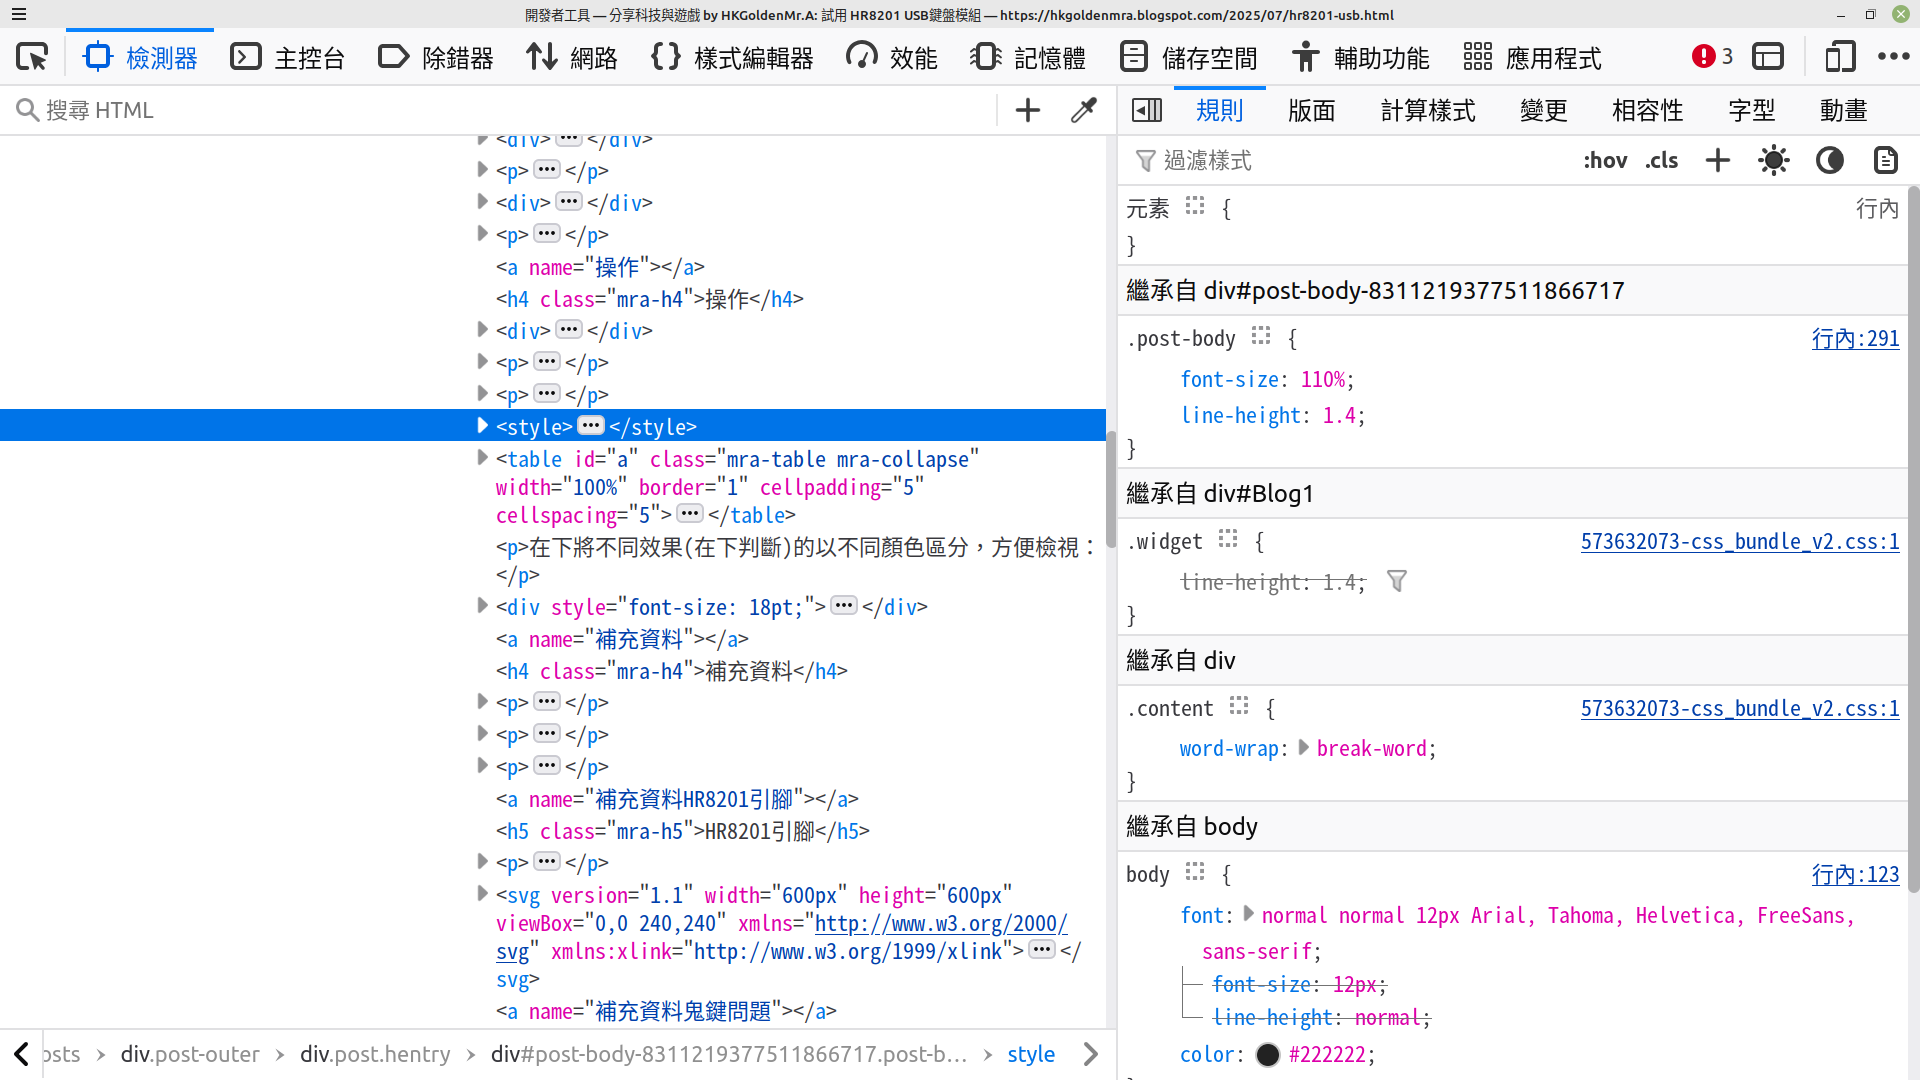Expand the div with font-size 18pt
Screen dimensions: 1920x1080
(483, 606)
